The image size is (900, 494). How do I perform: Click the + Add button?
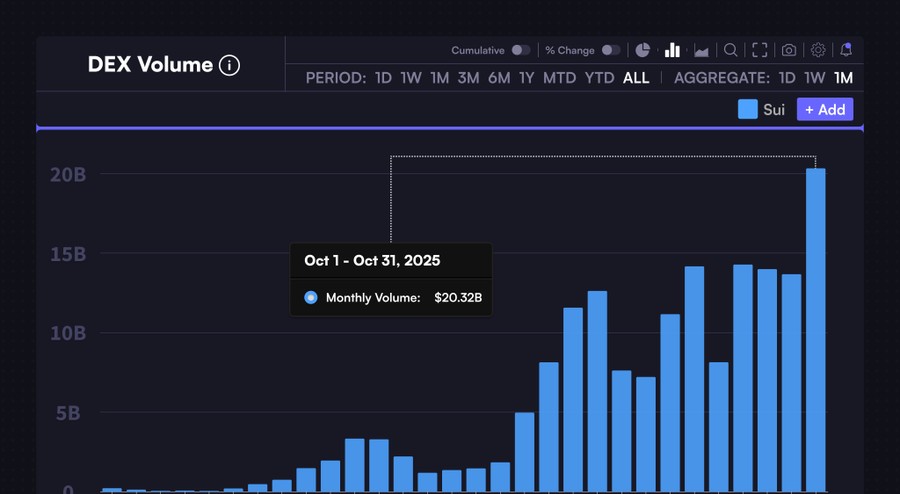(825, 109)
